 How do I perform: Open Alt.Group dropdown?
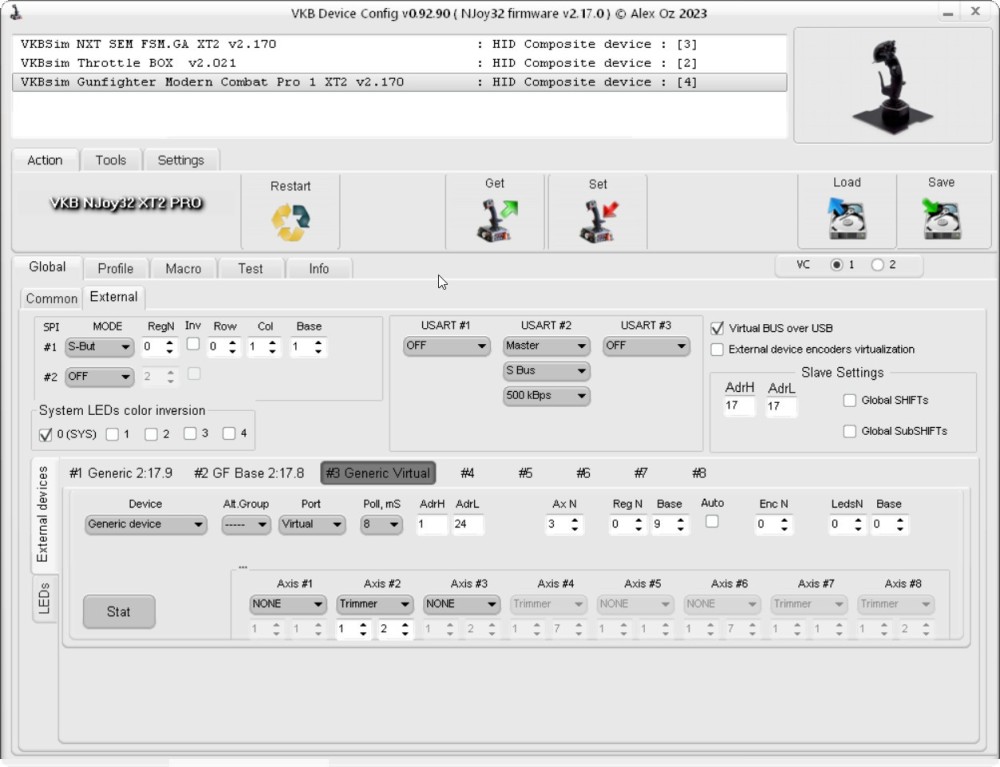click(x=246, y=524)
